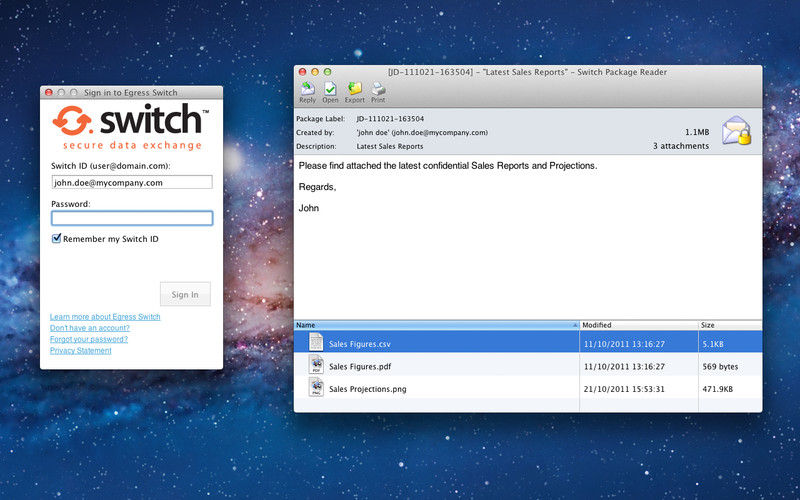Click the Sales Figures.pdf file icon

pos(316,365)
